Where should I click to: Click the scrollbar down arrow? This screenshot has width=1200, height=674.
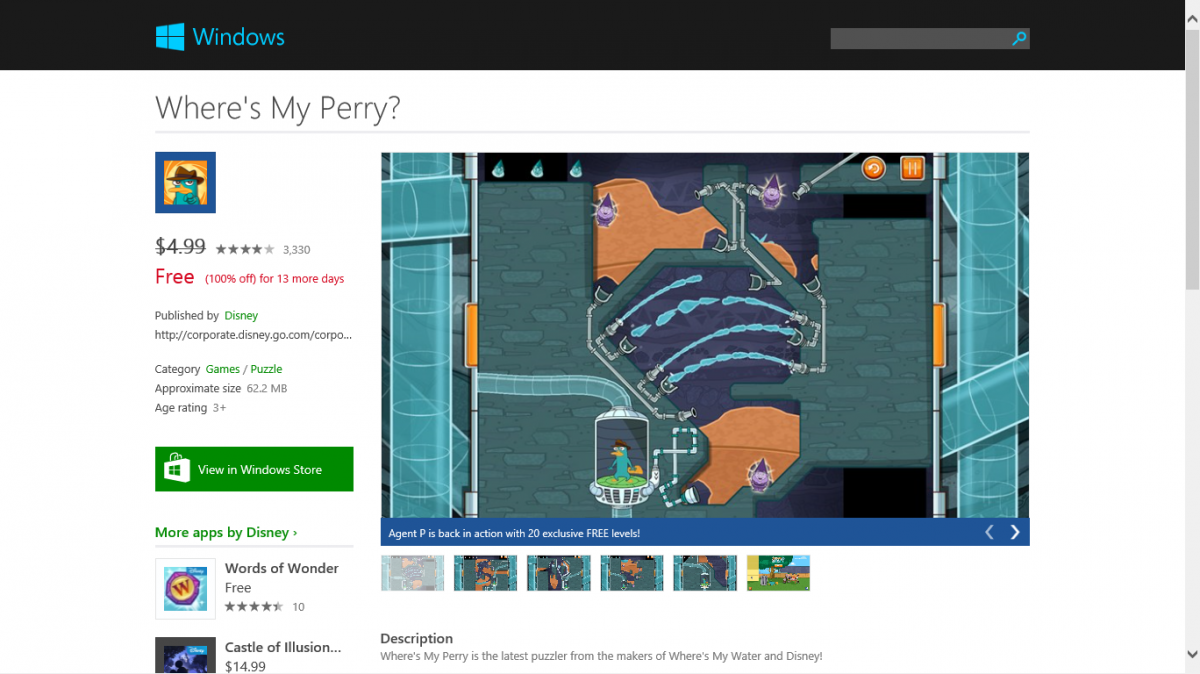(x=1192, y=654)
